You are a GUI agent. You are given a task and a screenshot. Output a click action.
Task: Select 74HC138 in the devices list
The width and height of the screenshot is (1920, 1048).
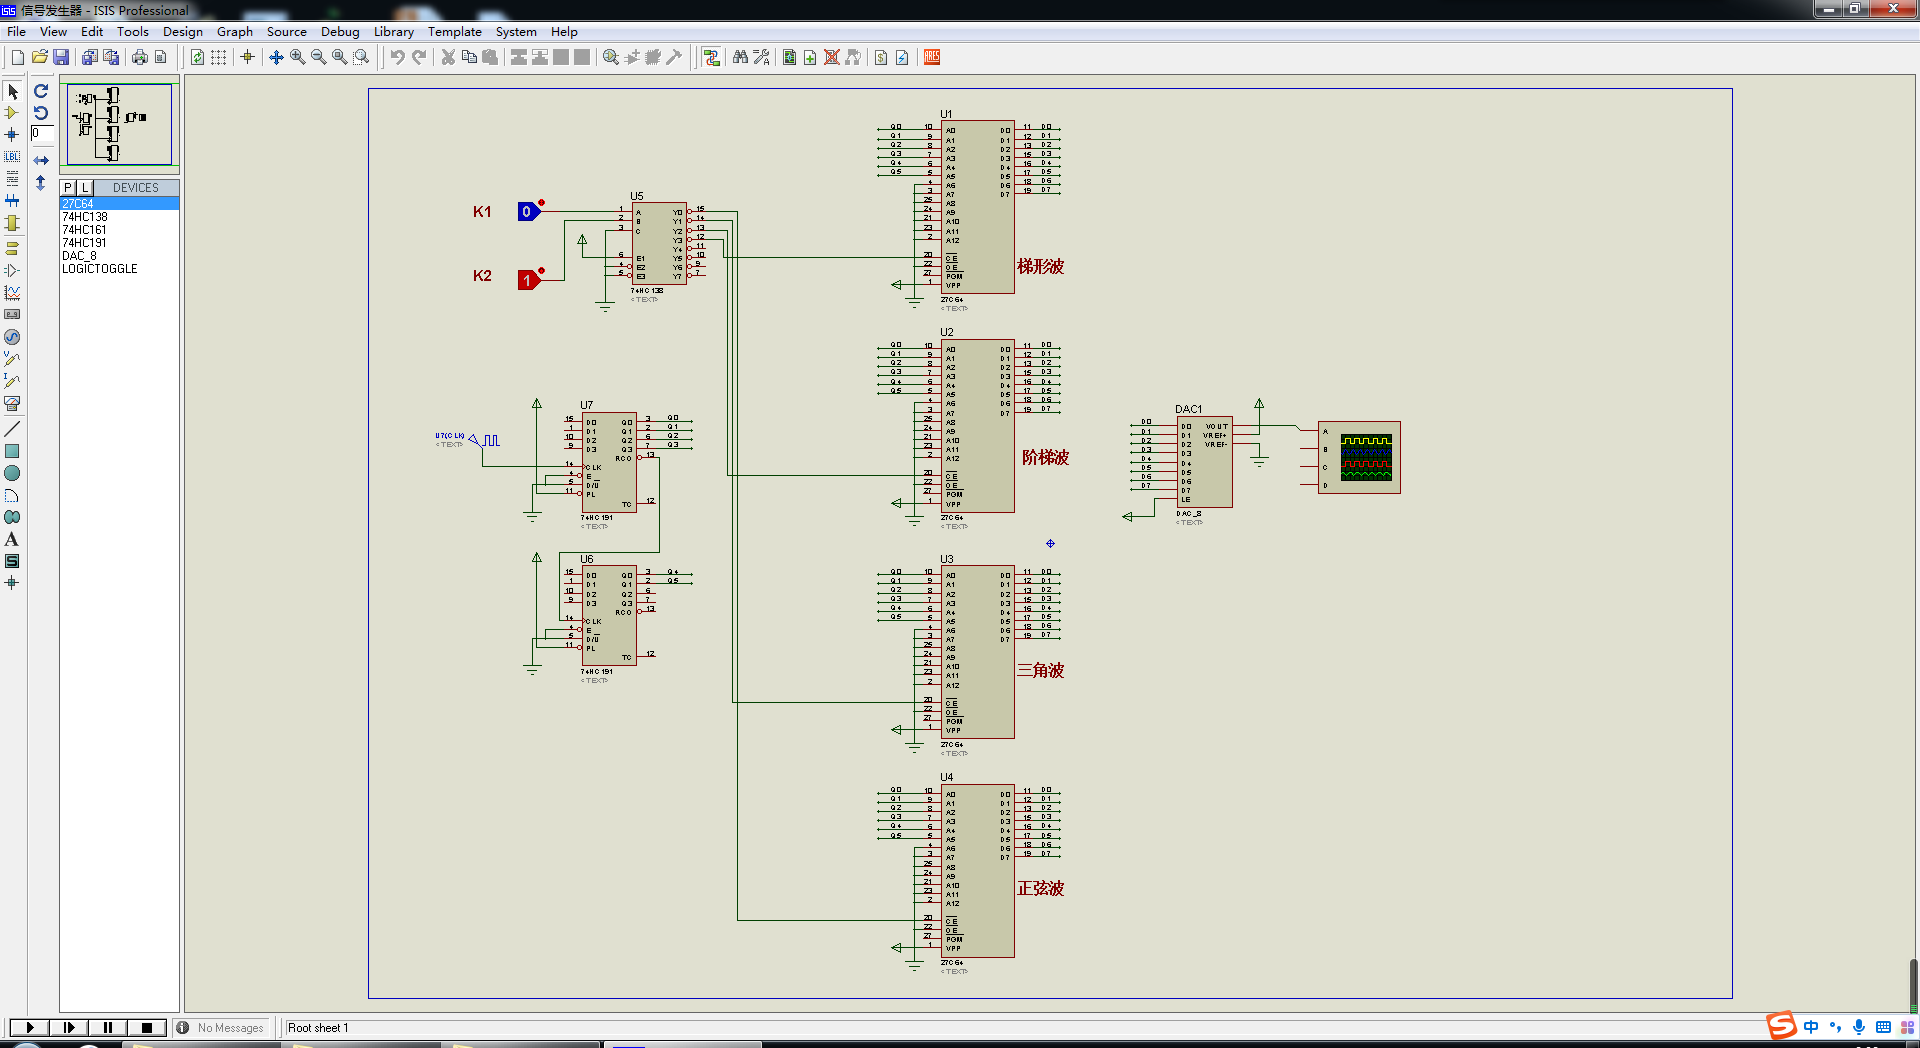[85, 217]
